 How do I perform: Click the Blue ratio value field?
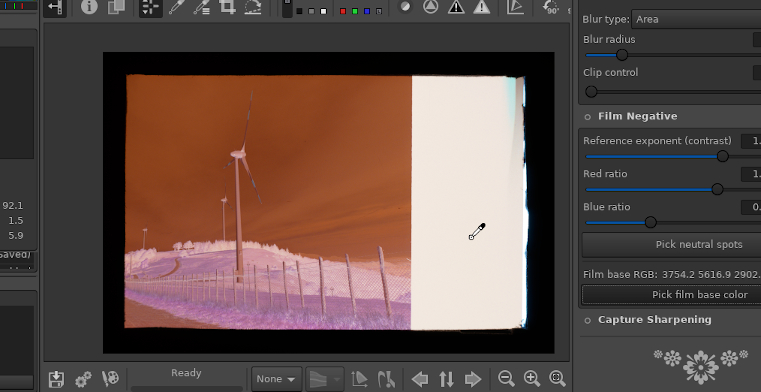(751, 207)
